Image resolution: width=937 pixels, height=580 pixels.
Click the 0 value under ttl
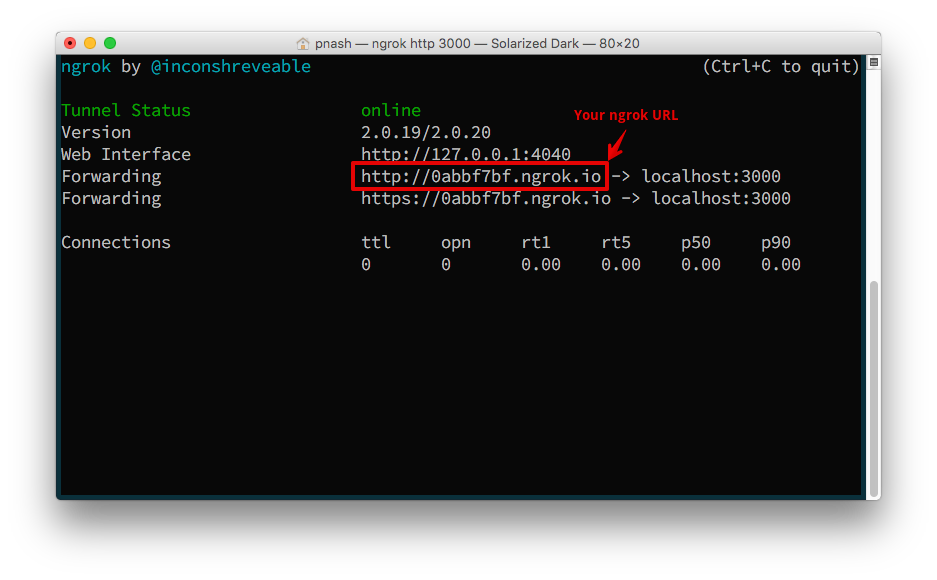(x=366, y=265)
